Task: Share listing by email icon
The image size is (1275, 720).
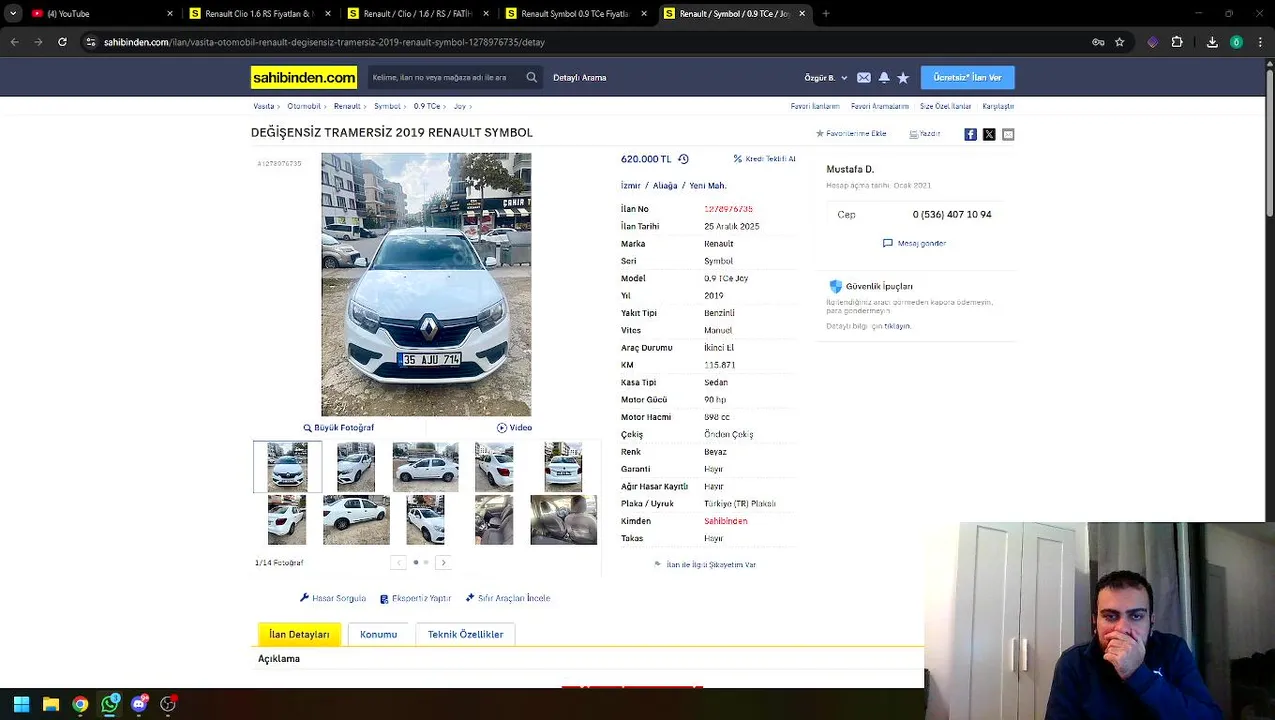Action: pyautogui.click(x=1008, y=134)
